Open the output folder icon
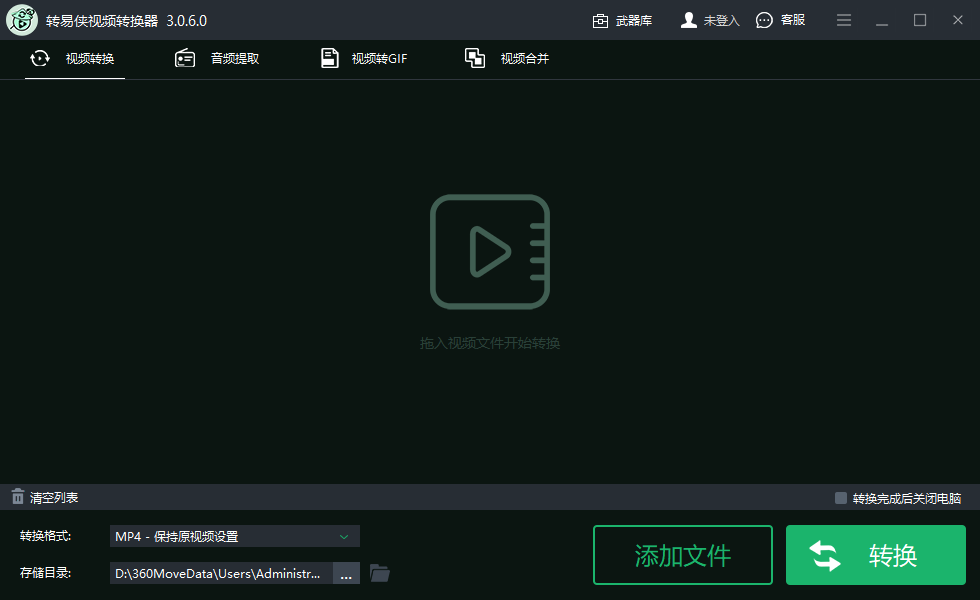Screen dimensions: 980x600 coord(379,573)
